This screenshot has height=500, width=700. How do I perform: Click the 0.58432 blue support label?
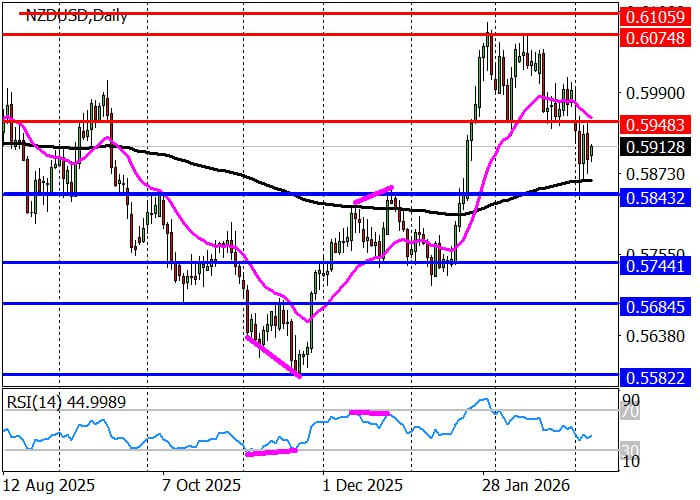653,197
